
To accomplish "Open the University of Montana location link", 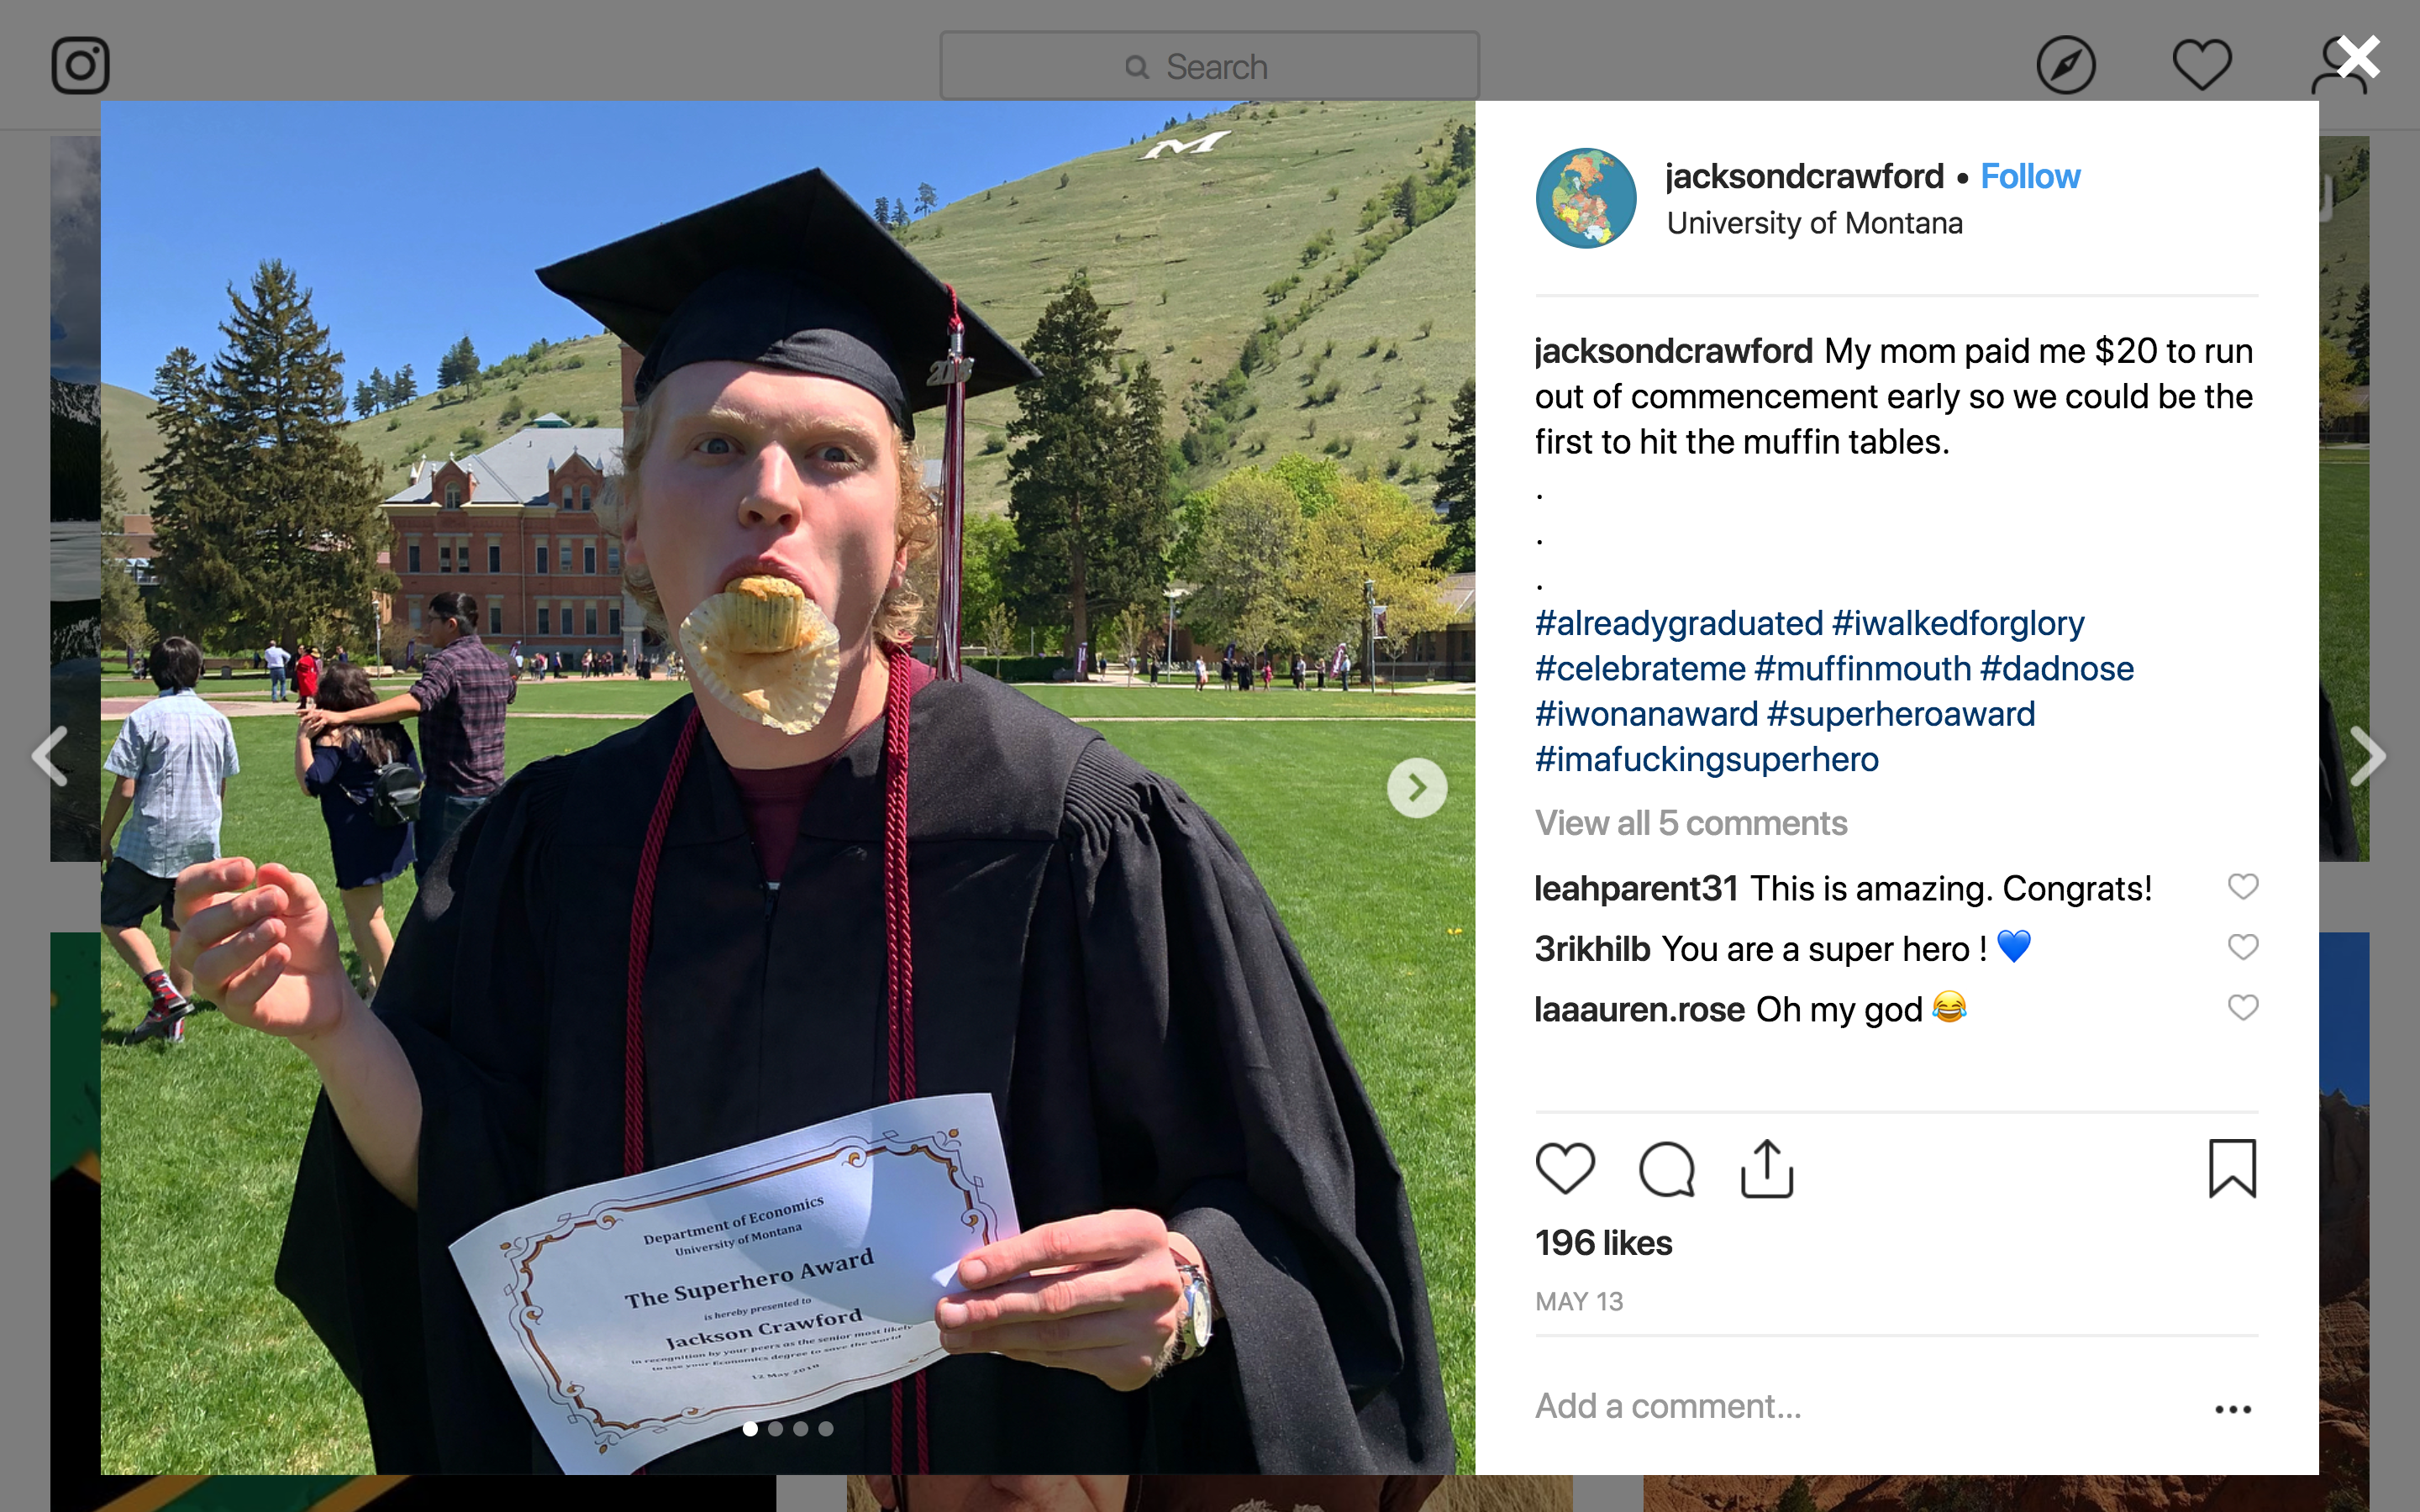I will (1814, 223).
